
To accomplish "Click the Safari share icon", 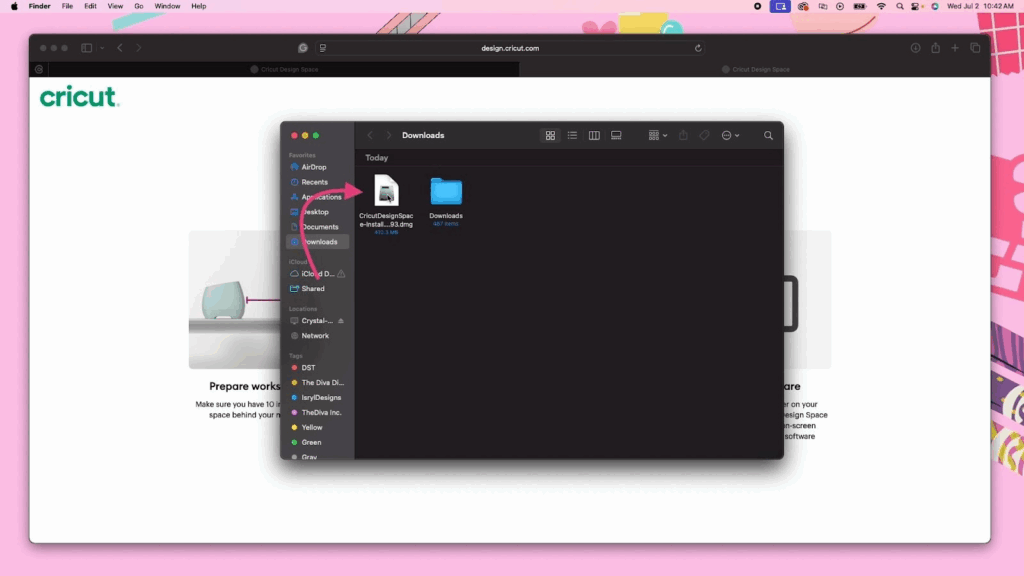I will point(936,48).
